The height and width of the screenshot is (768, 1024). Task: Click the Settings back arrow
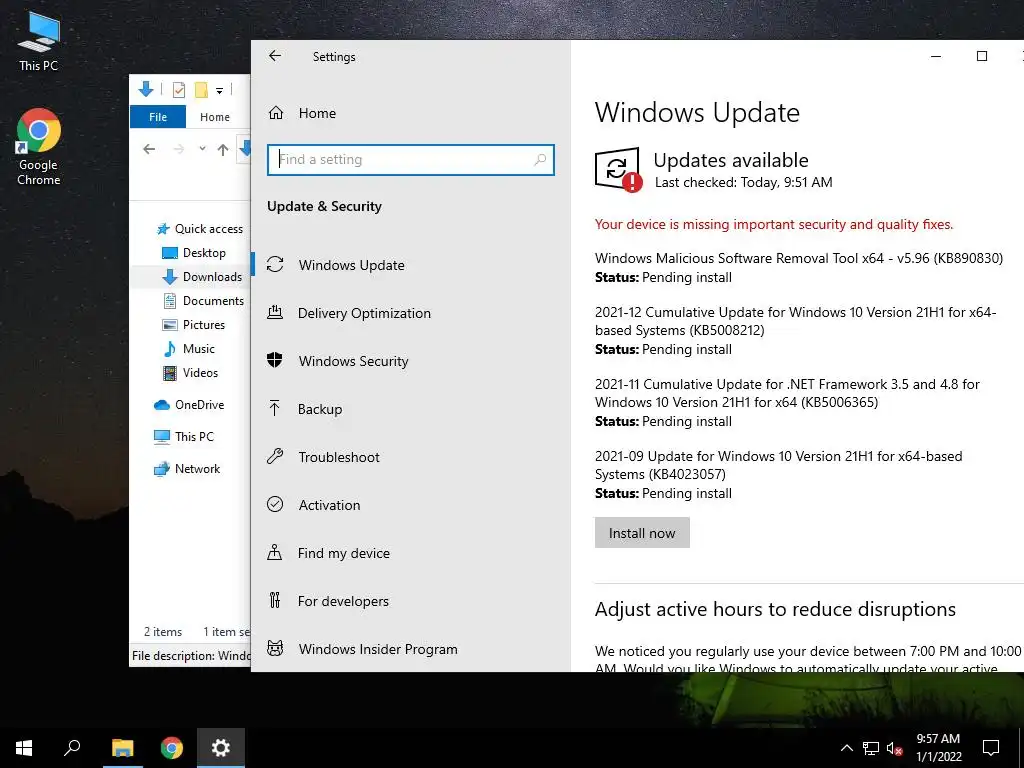coord(275,56)
